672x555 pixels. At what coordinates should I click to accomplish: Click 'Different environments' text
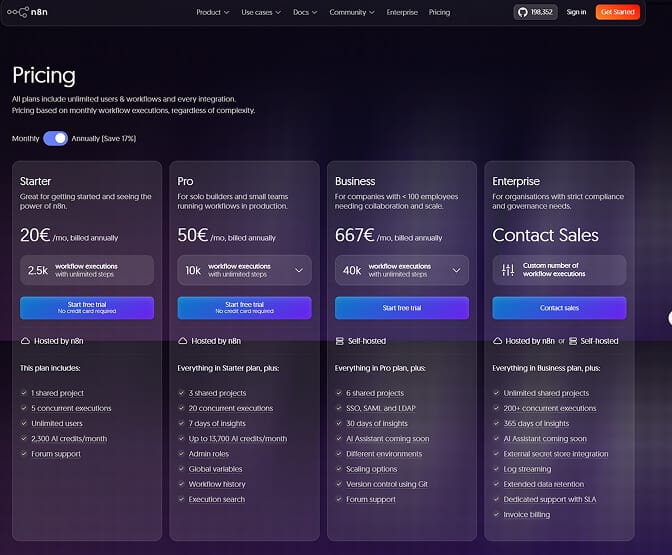[x=384, y=453]
